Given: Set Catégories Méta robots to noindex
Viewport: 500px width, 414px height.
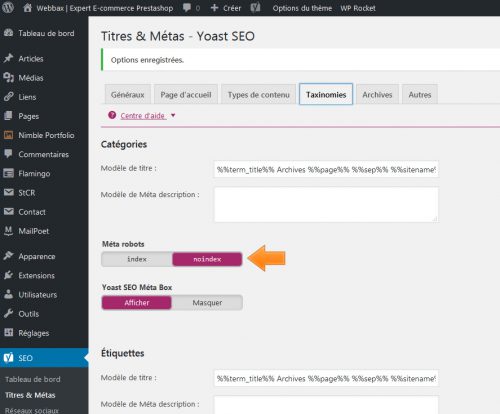Looking at the screenshot, I should pos(207,259).
